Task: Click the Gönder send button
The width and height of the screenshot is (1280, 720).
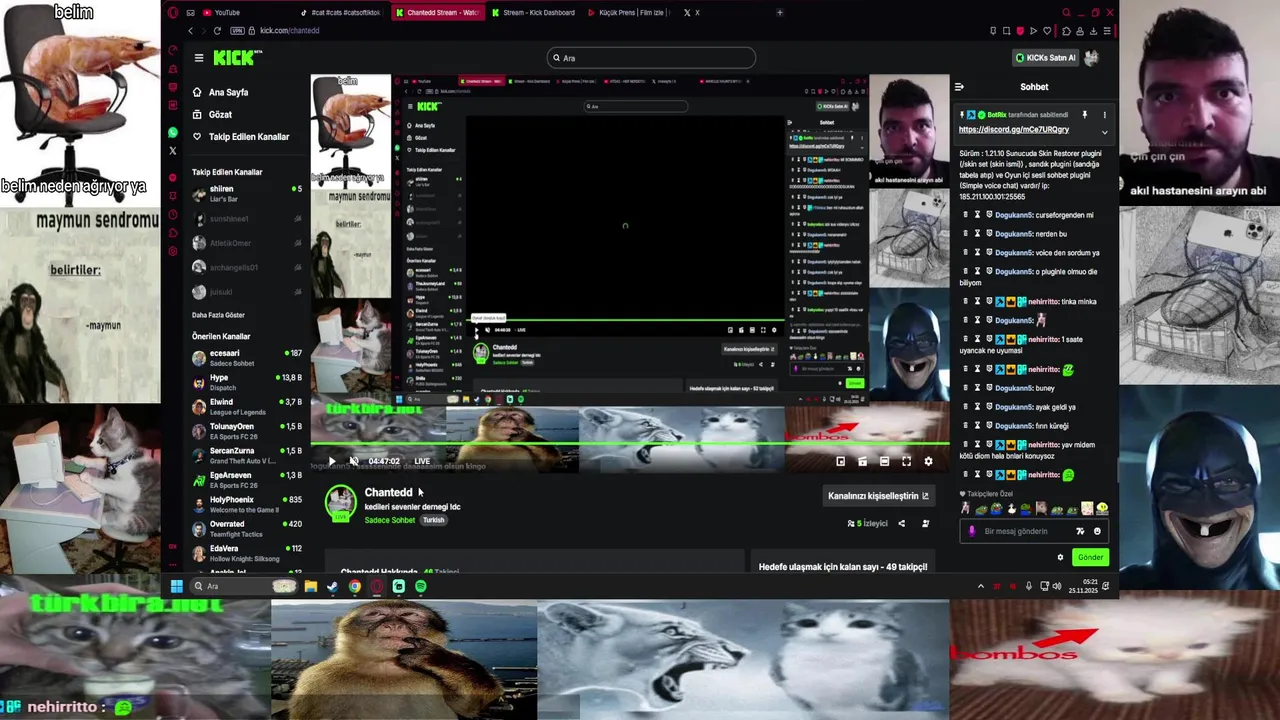Action: tap(1090, 557)
